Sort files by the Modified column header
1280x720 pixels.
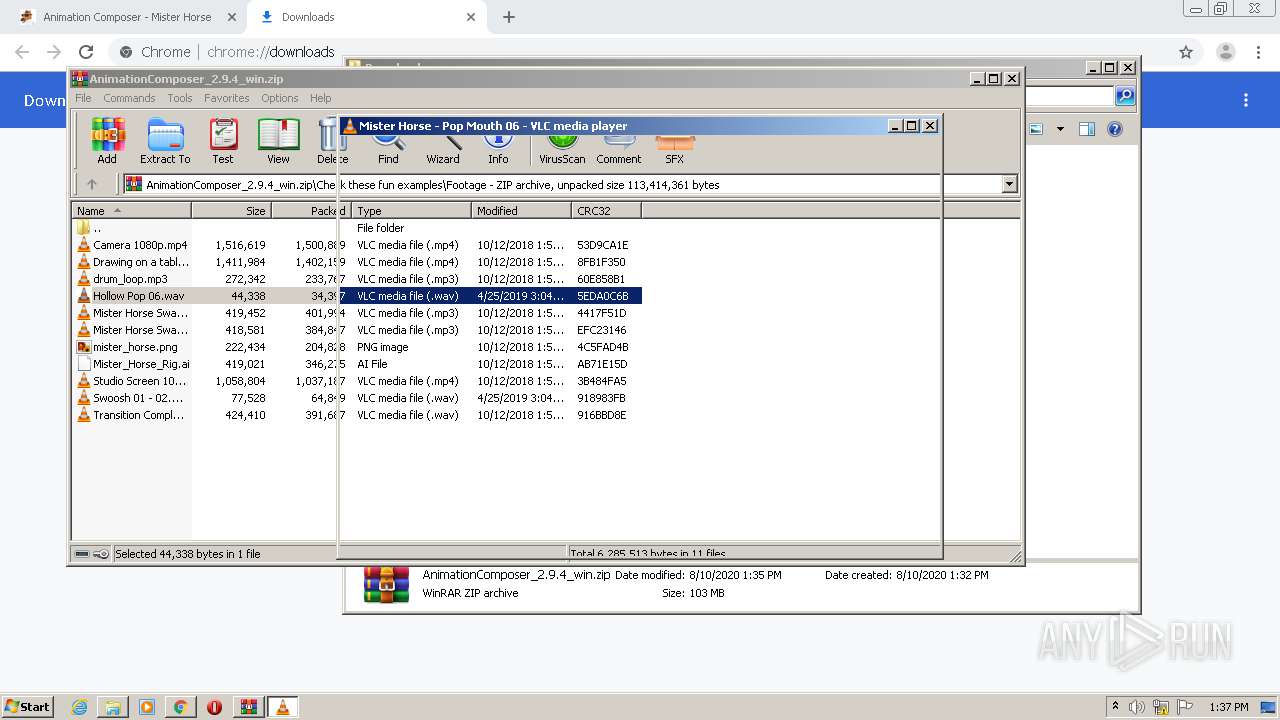(521, 211)
